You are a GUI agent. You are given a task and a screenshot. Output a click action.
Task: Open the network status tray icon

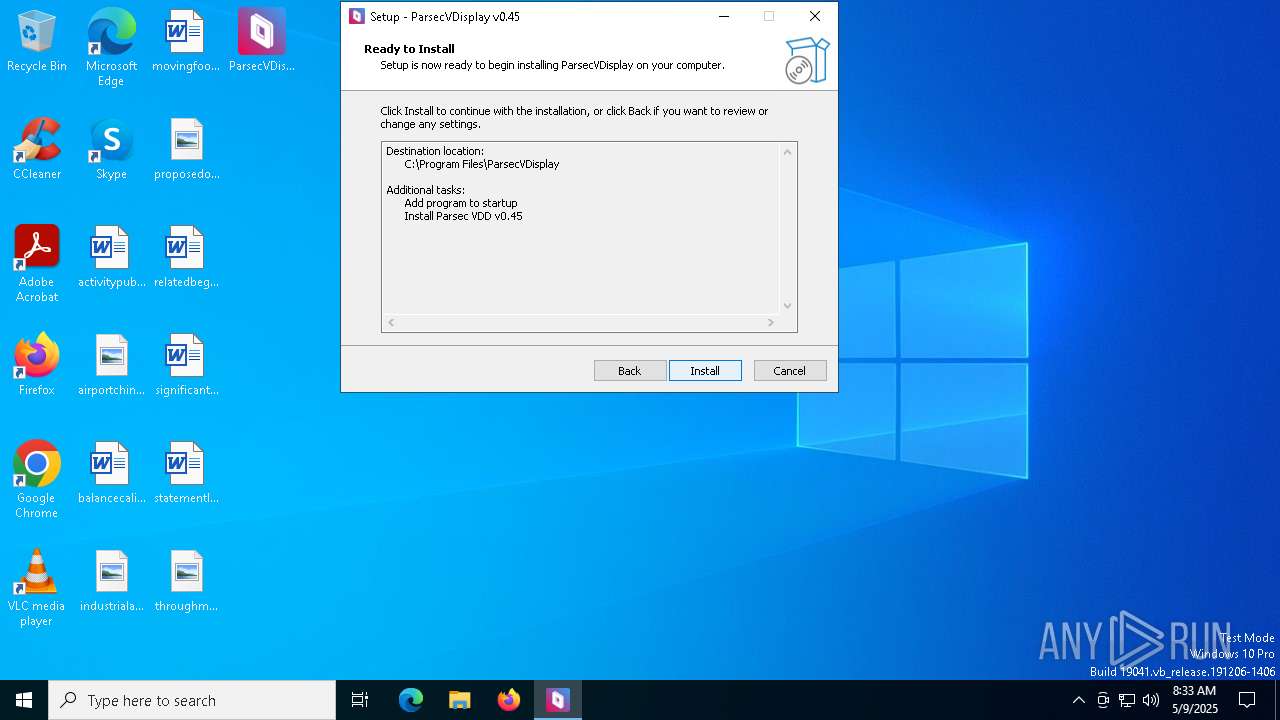pyautogui.click(x=1127, y=700)
